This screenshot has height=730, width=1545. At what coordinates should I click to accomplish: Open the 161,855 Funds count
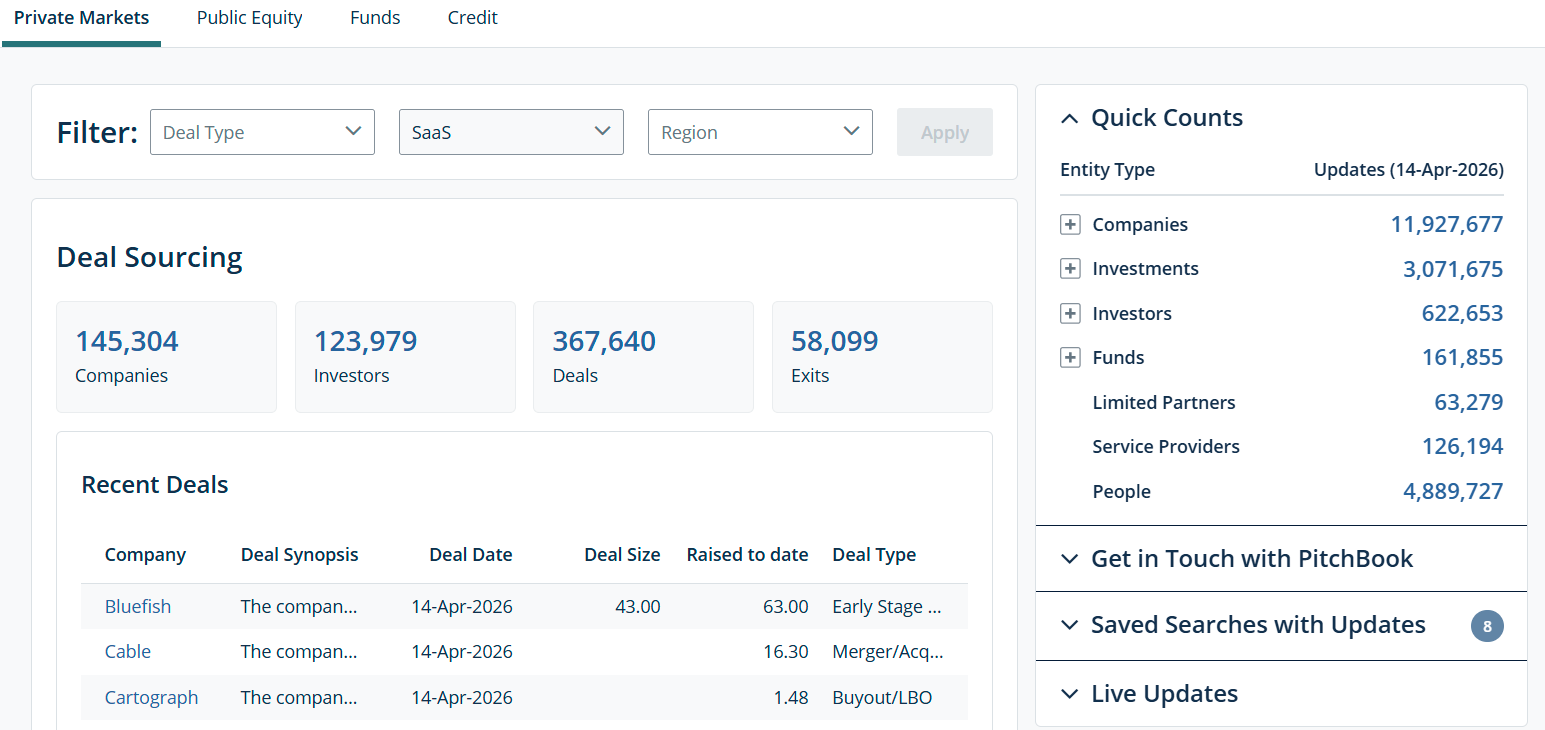1462,357
